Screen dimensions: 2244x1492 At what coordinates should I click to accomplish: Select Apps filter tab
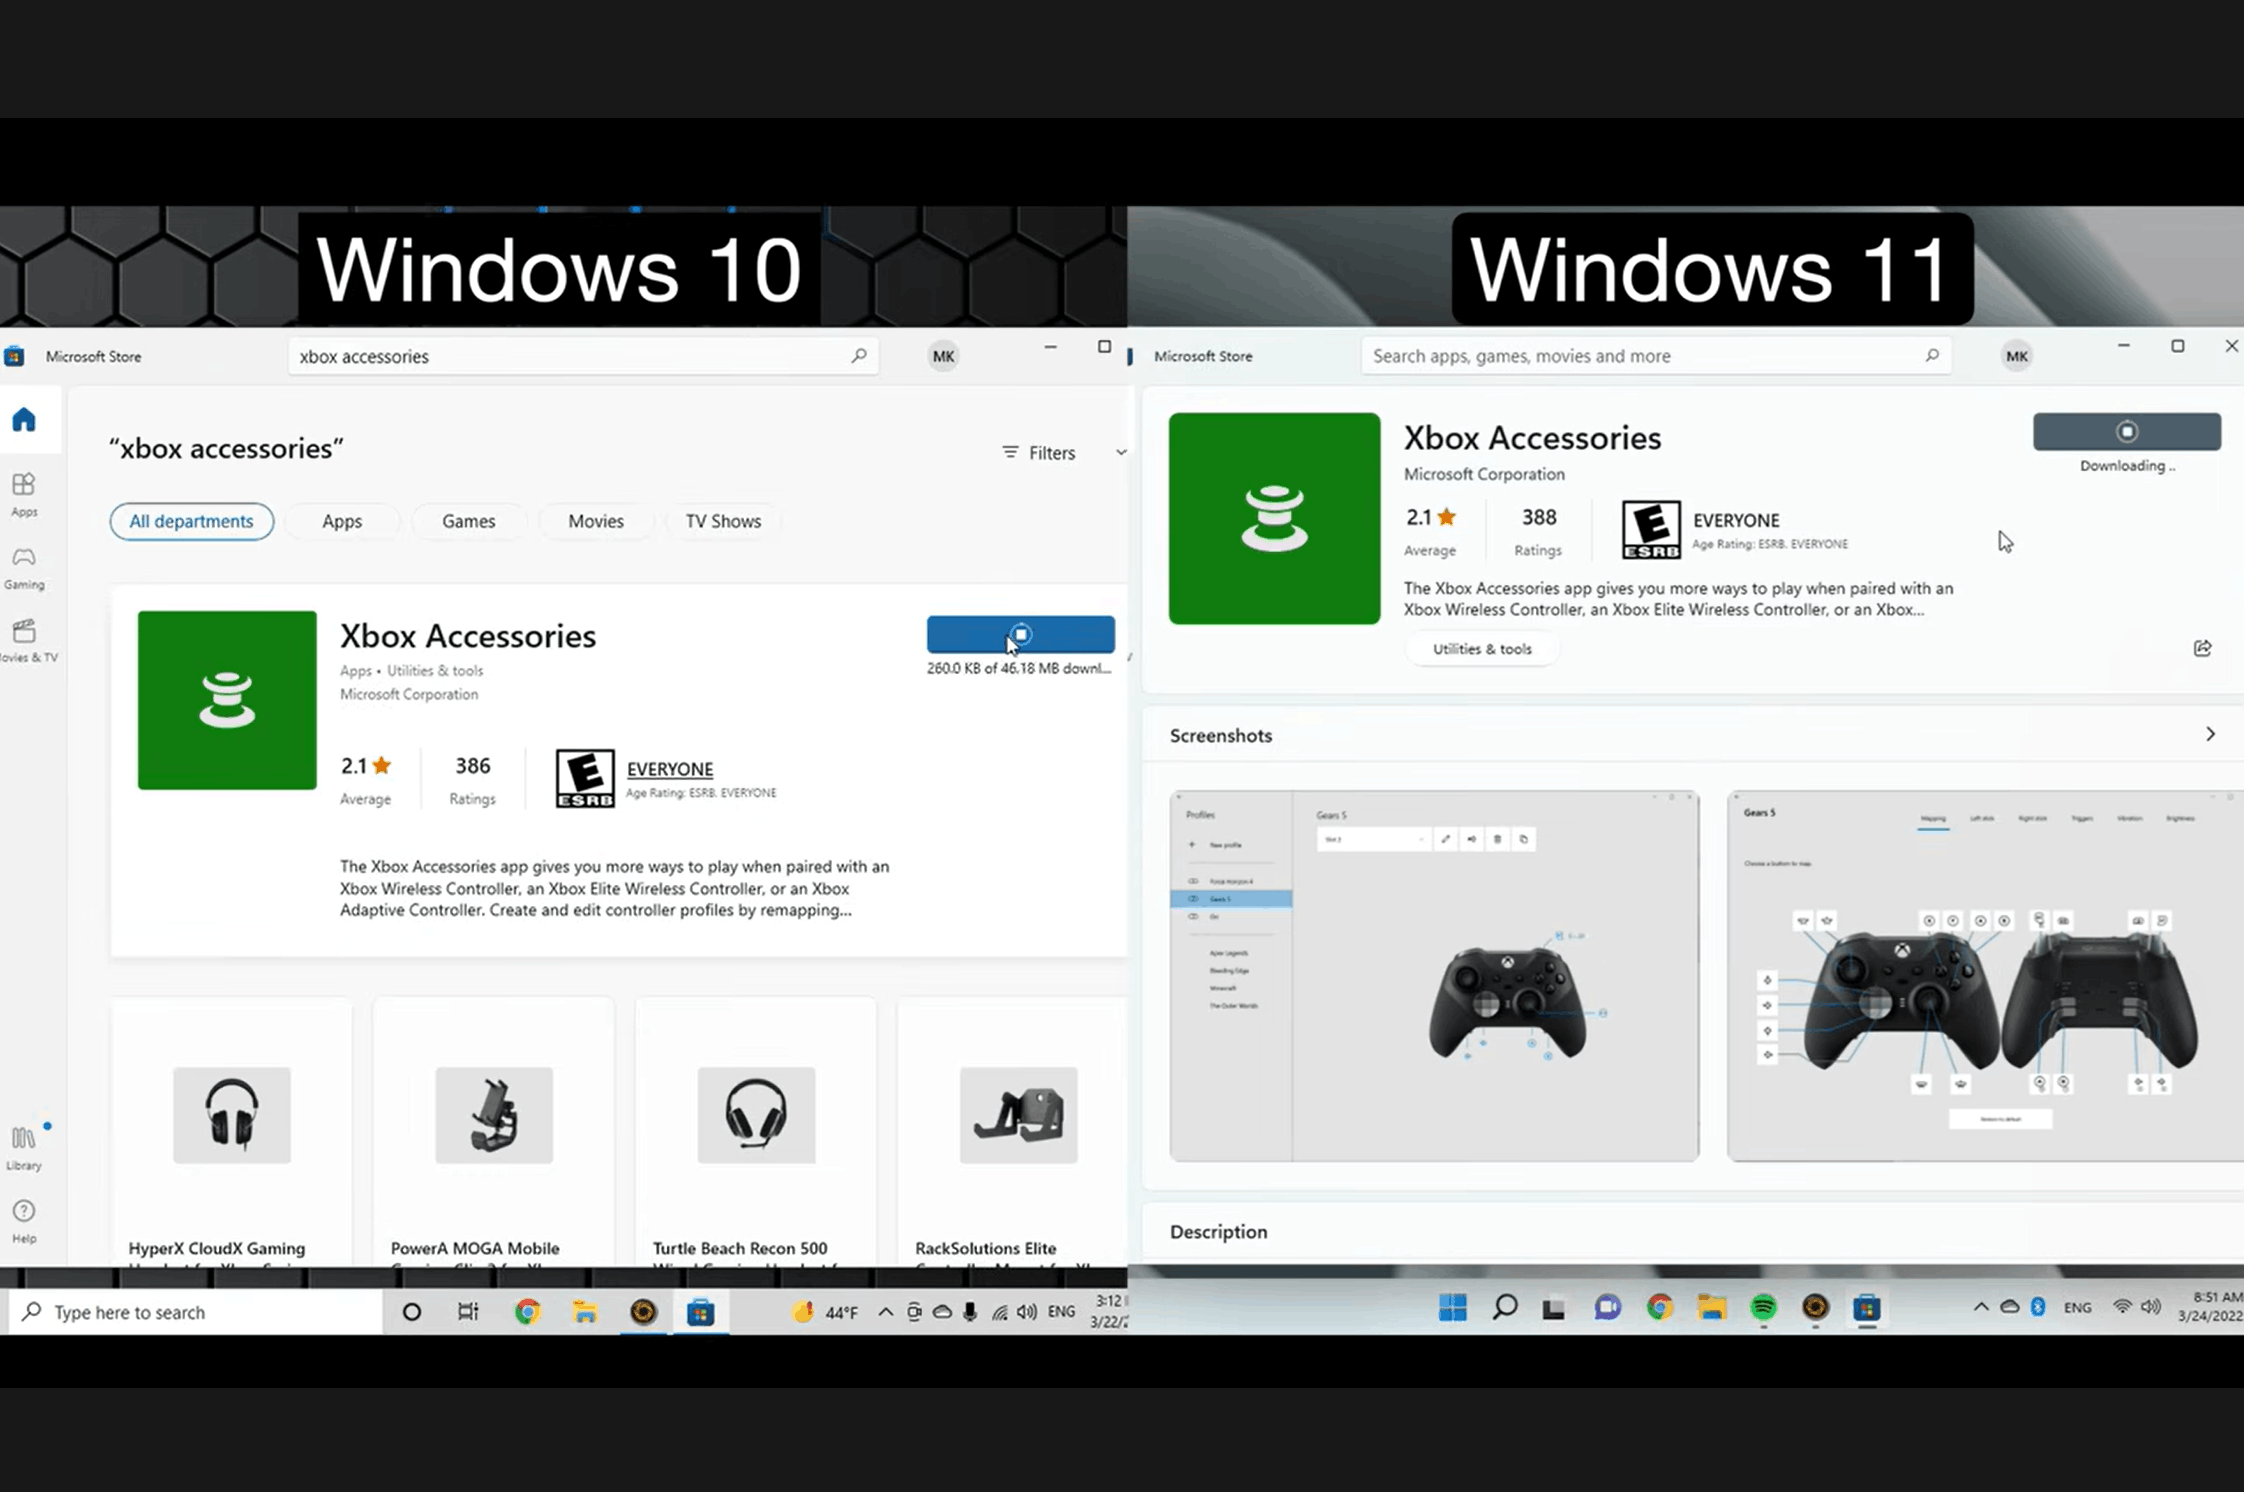click(342, 521)
